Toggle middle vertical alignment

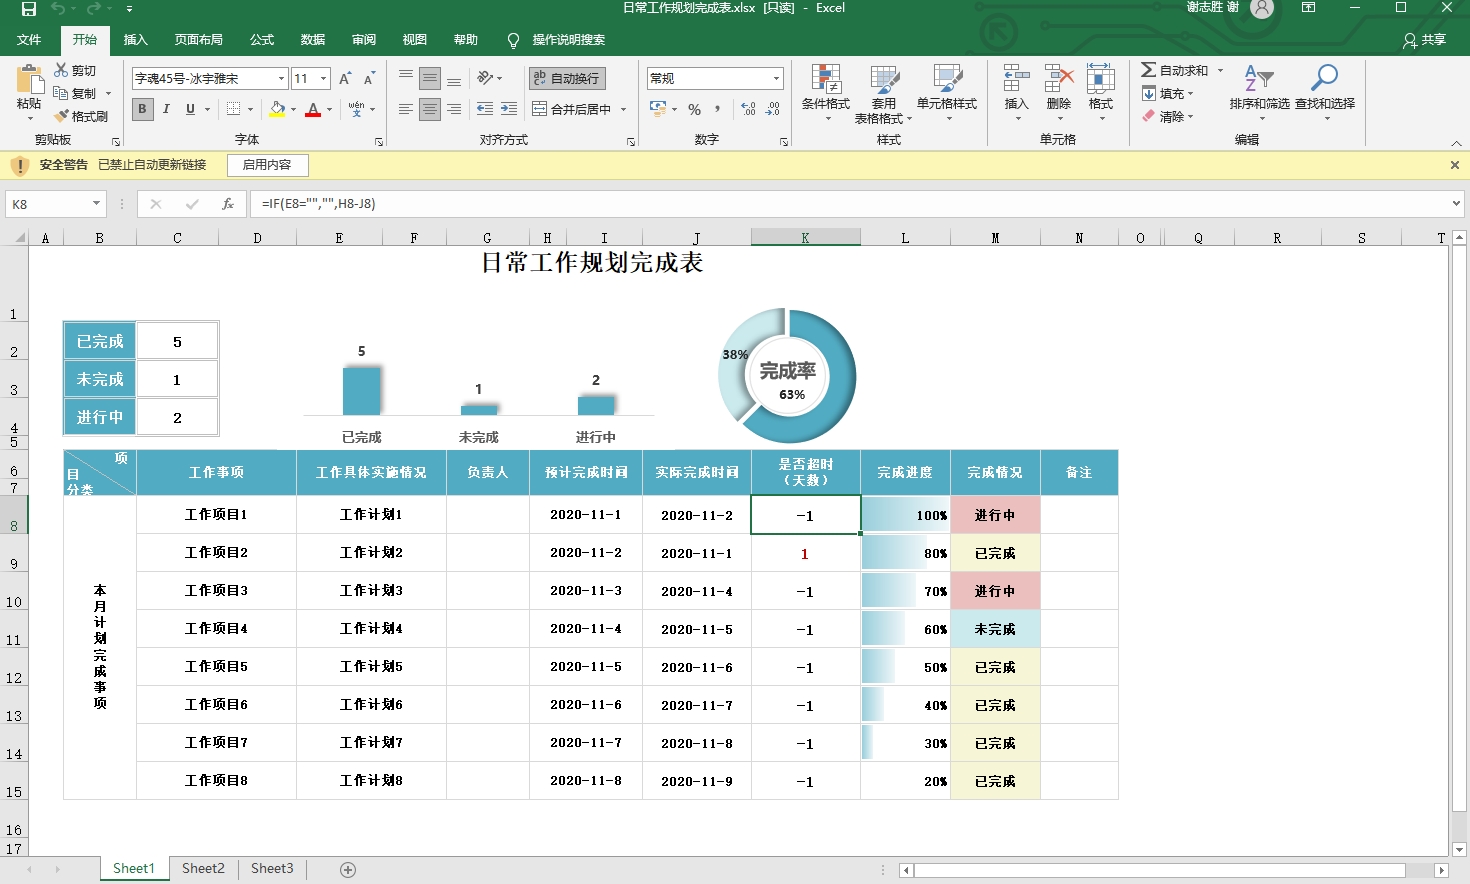coord(430,78)
